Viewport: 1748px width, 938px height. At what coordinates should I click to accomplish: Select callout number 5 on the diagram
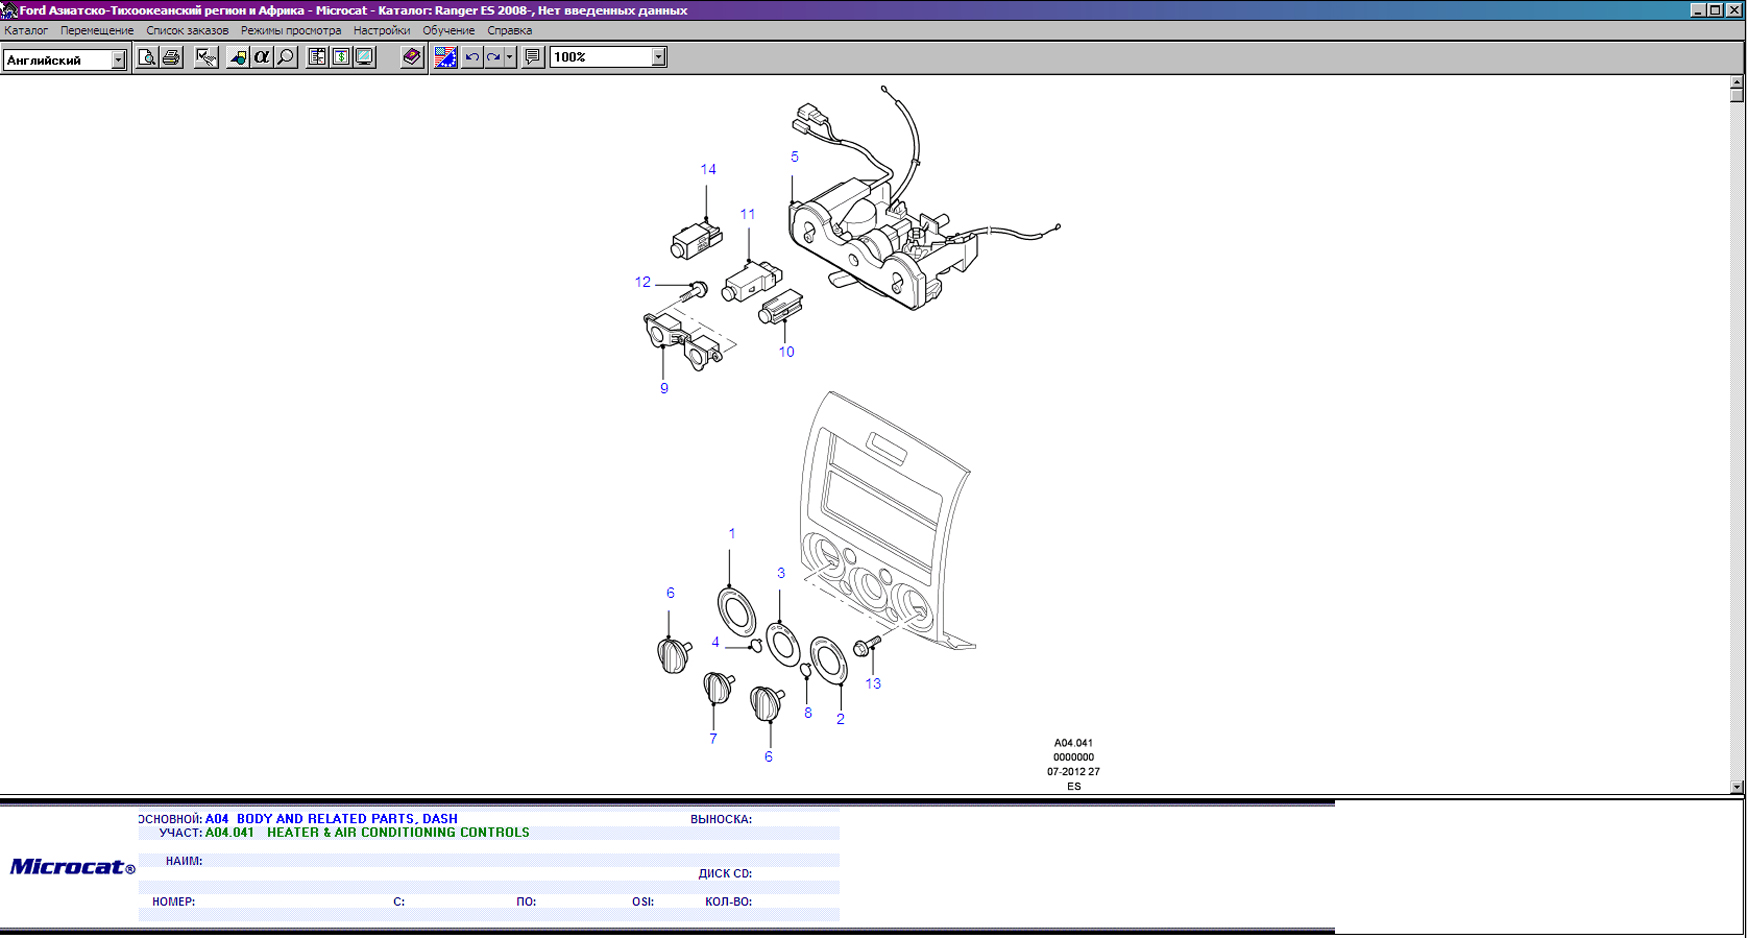tap(795, 157)
